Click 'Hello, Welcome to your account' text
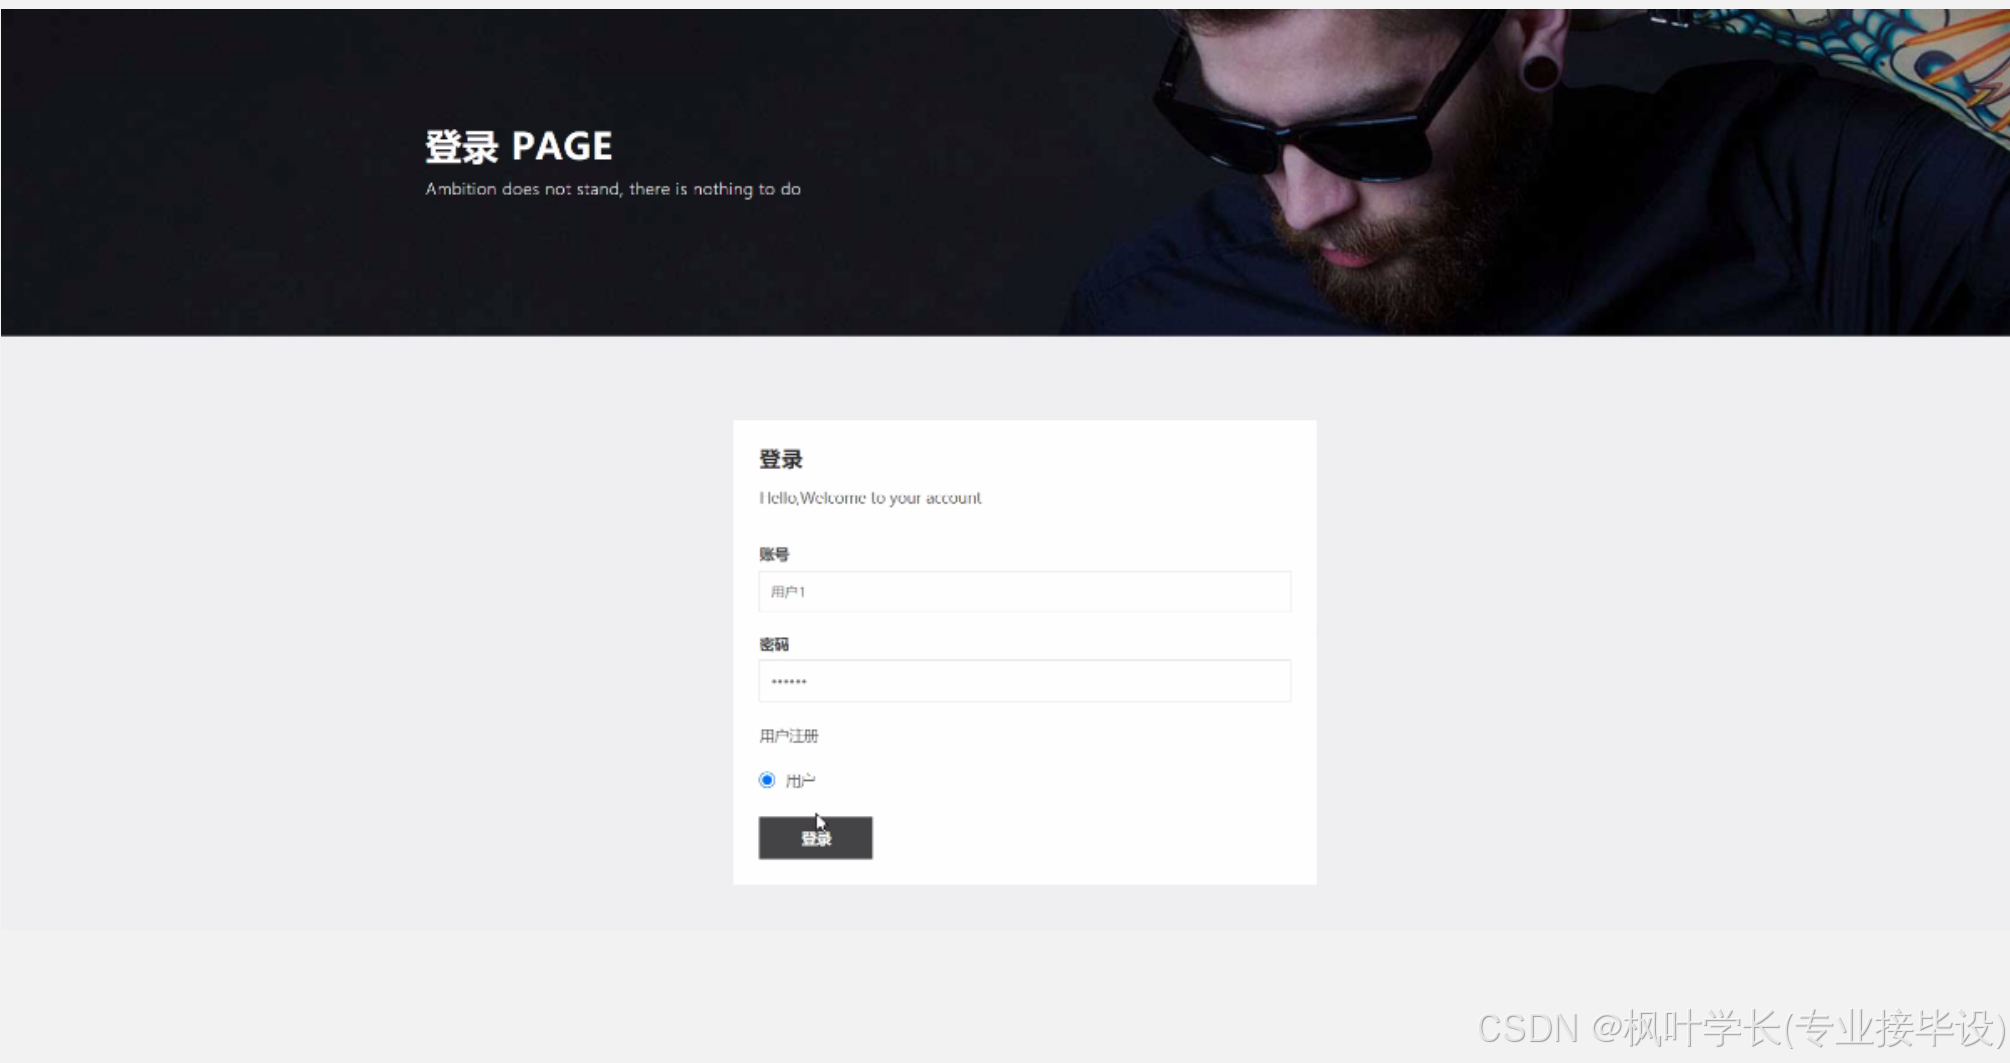 pos(870,498)
